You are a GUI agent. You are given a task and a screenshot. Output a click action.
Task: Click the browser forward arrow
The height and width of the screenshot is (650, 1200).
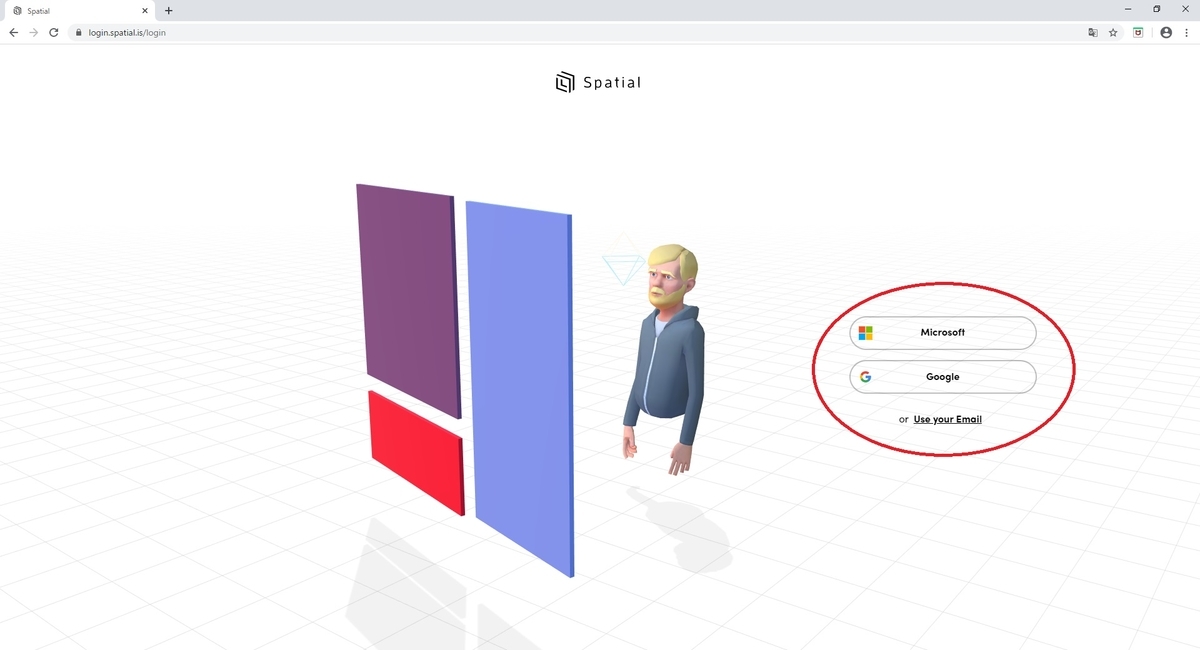[34, 32]
